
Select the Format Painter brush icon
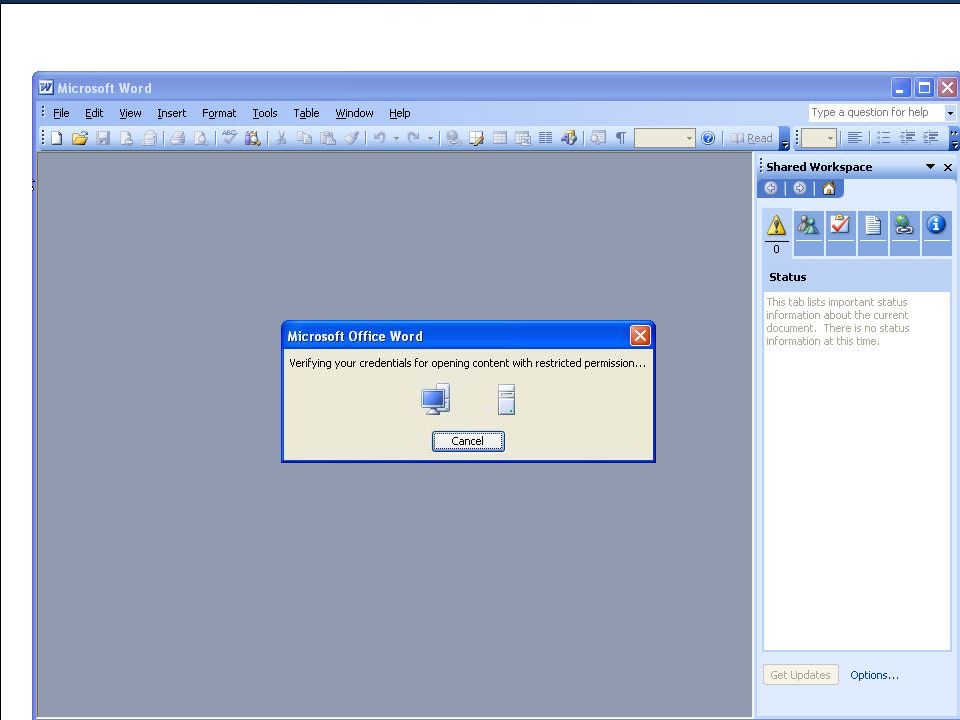pos(351,138)
